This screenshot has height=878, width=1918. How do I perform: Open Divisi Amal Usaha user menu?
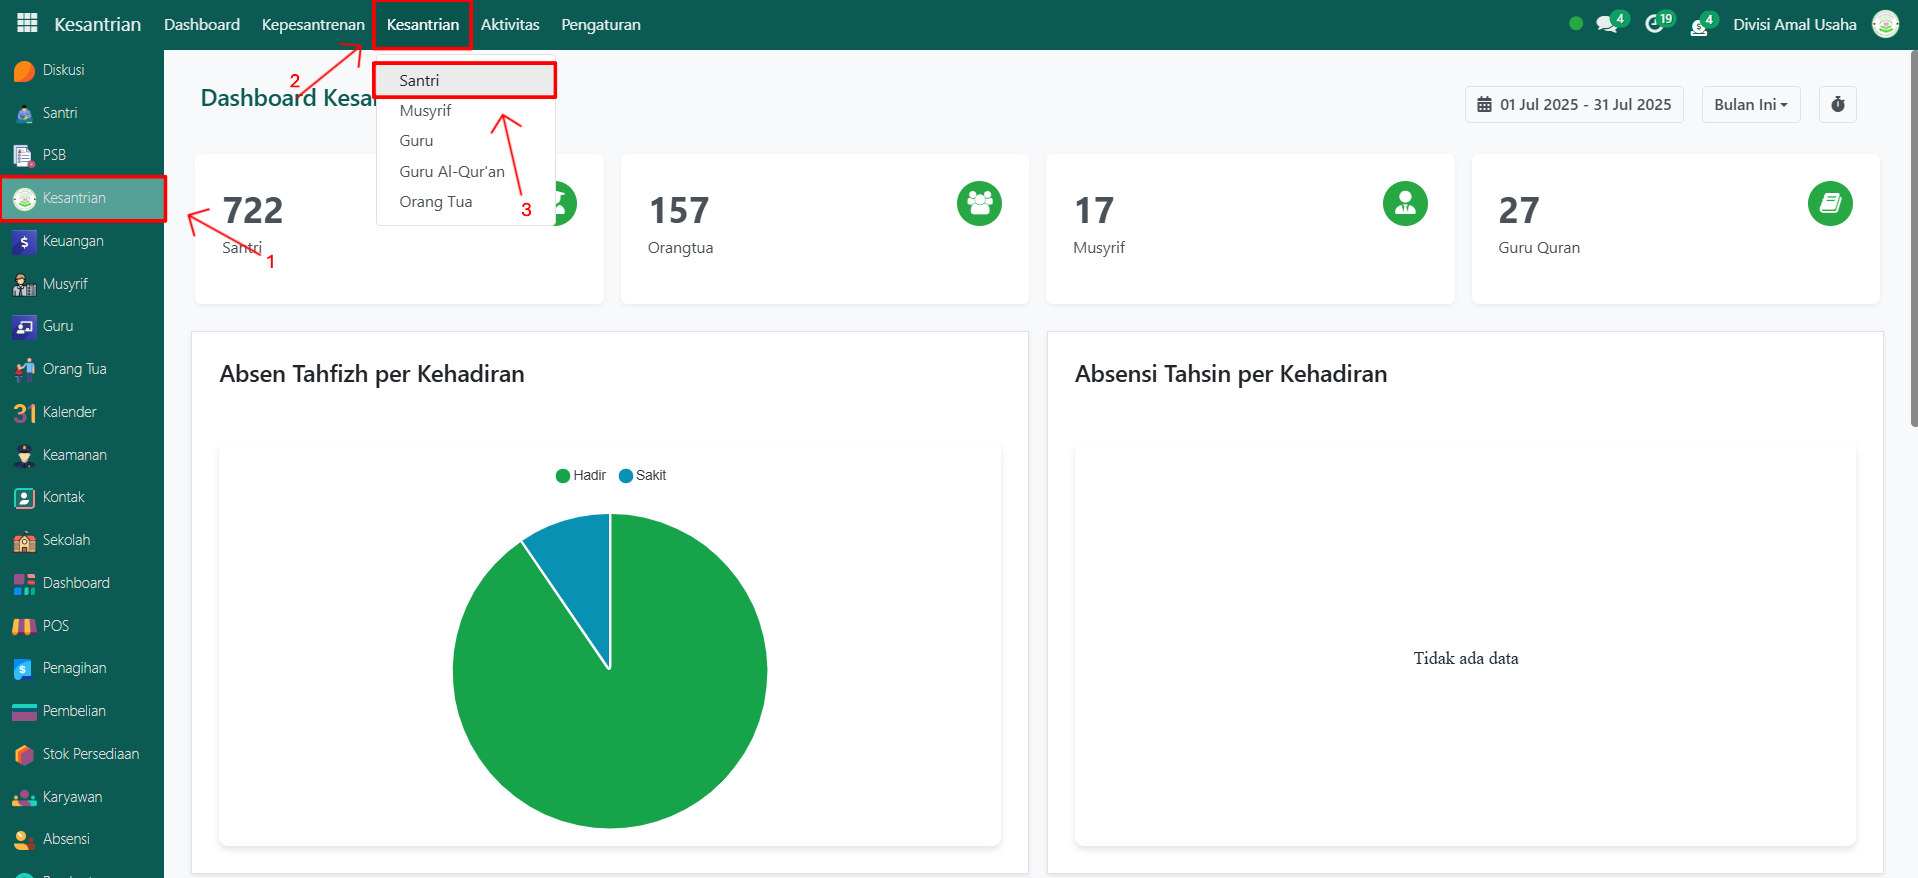coord(1794,24)
